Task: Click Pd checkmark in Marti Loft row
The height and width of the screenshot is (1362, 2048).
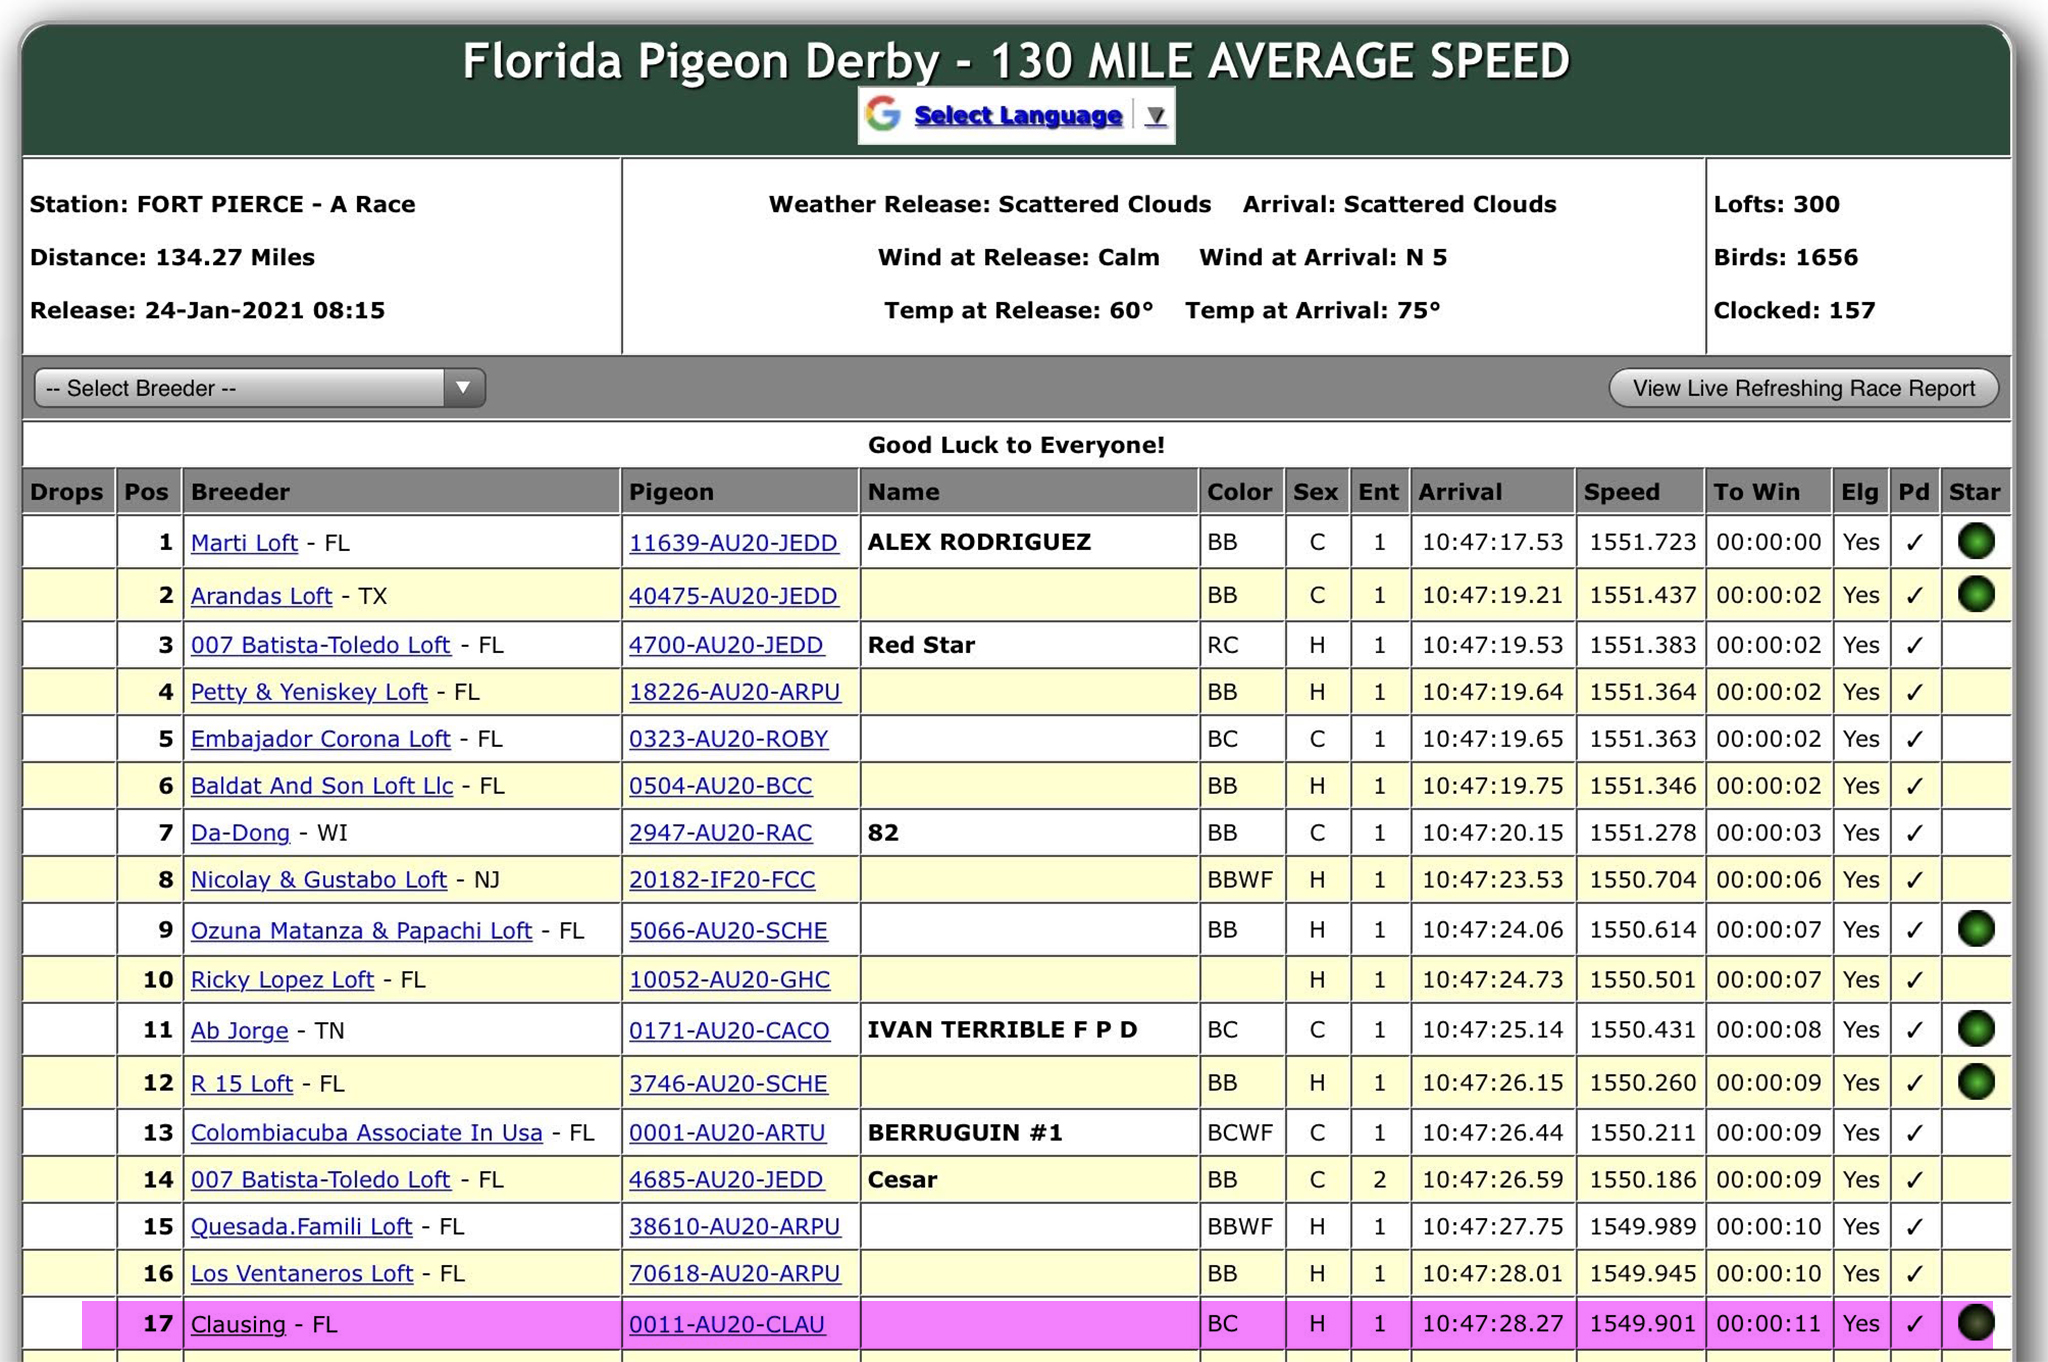Action: 1914,543
